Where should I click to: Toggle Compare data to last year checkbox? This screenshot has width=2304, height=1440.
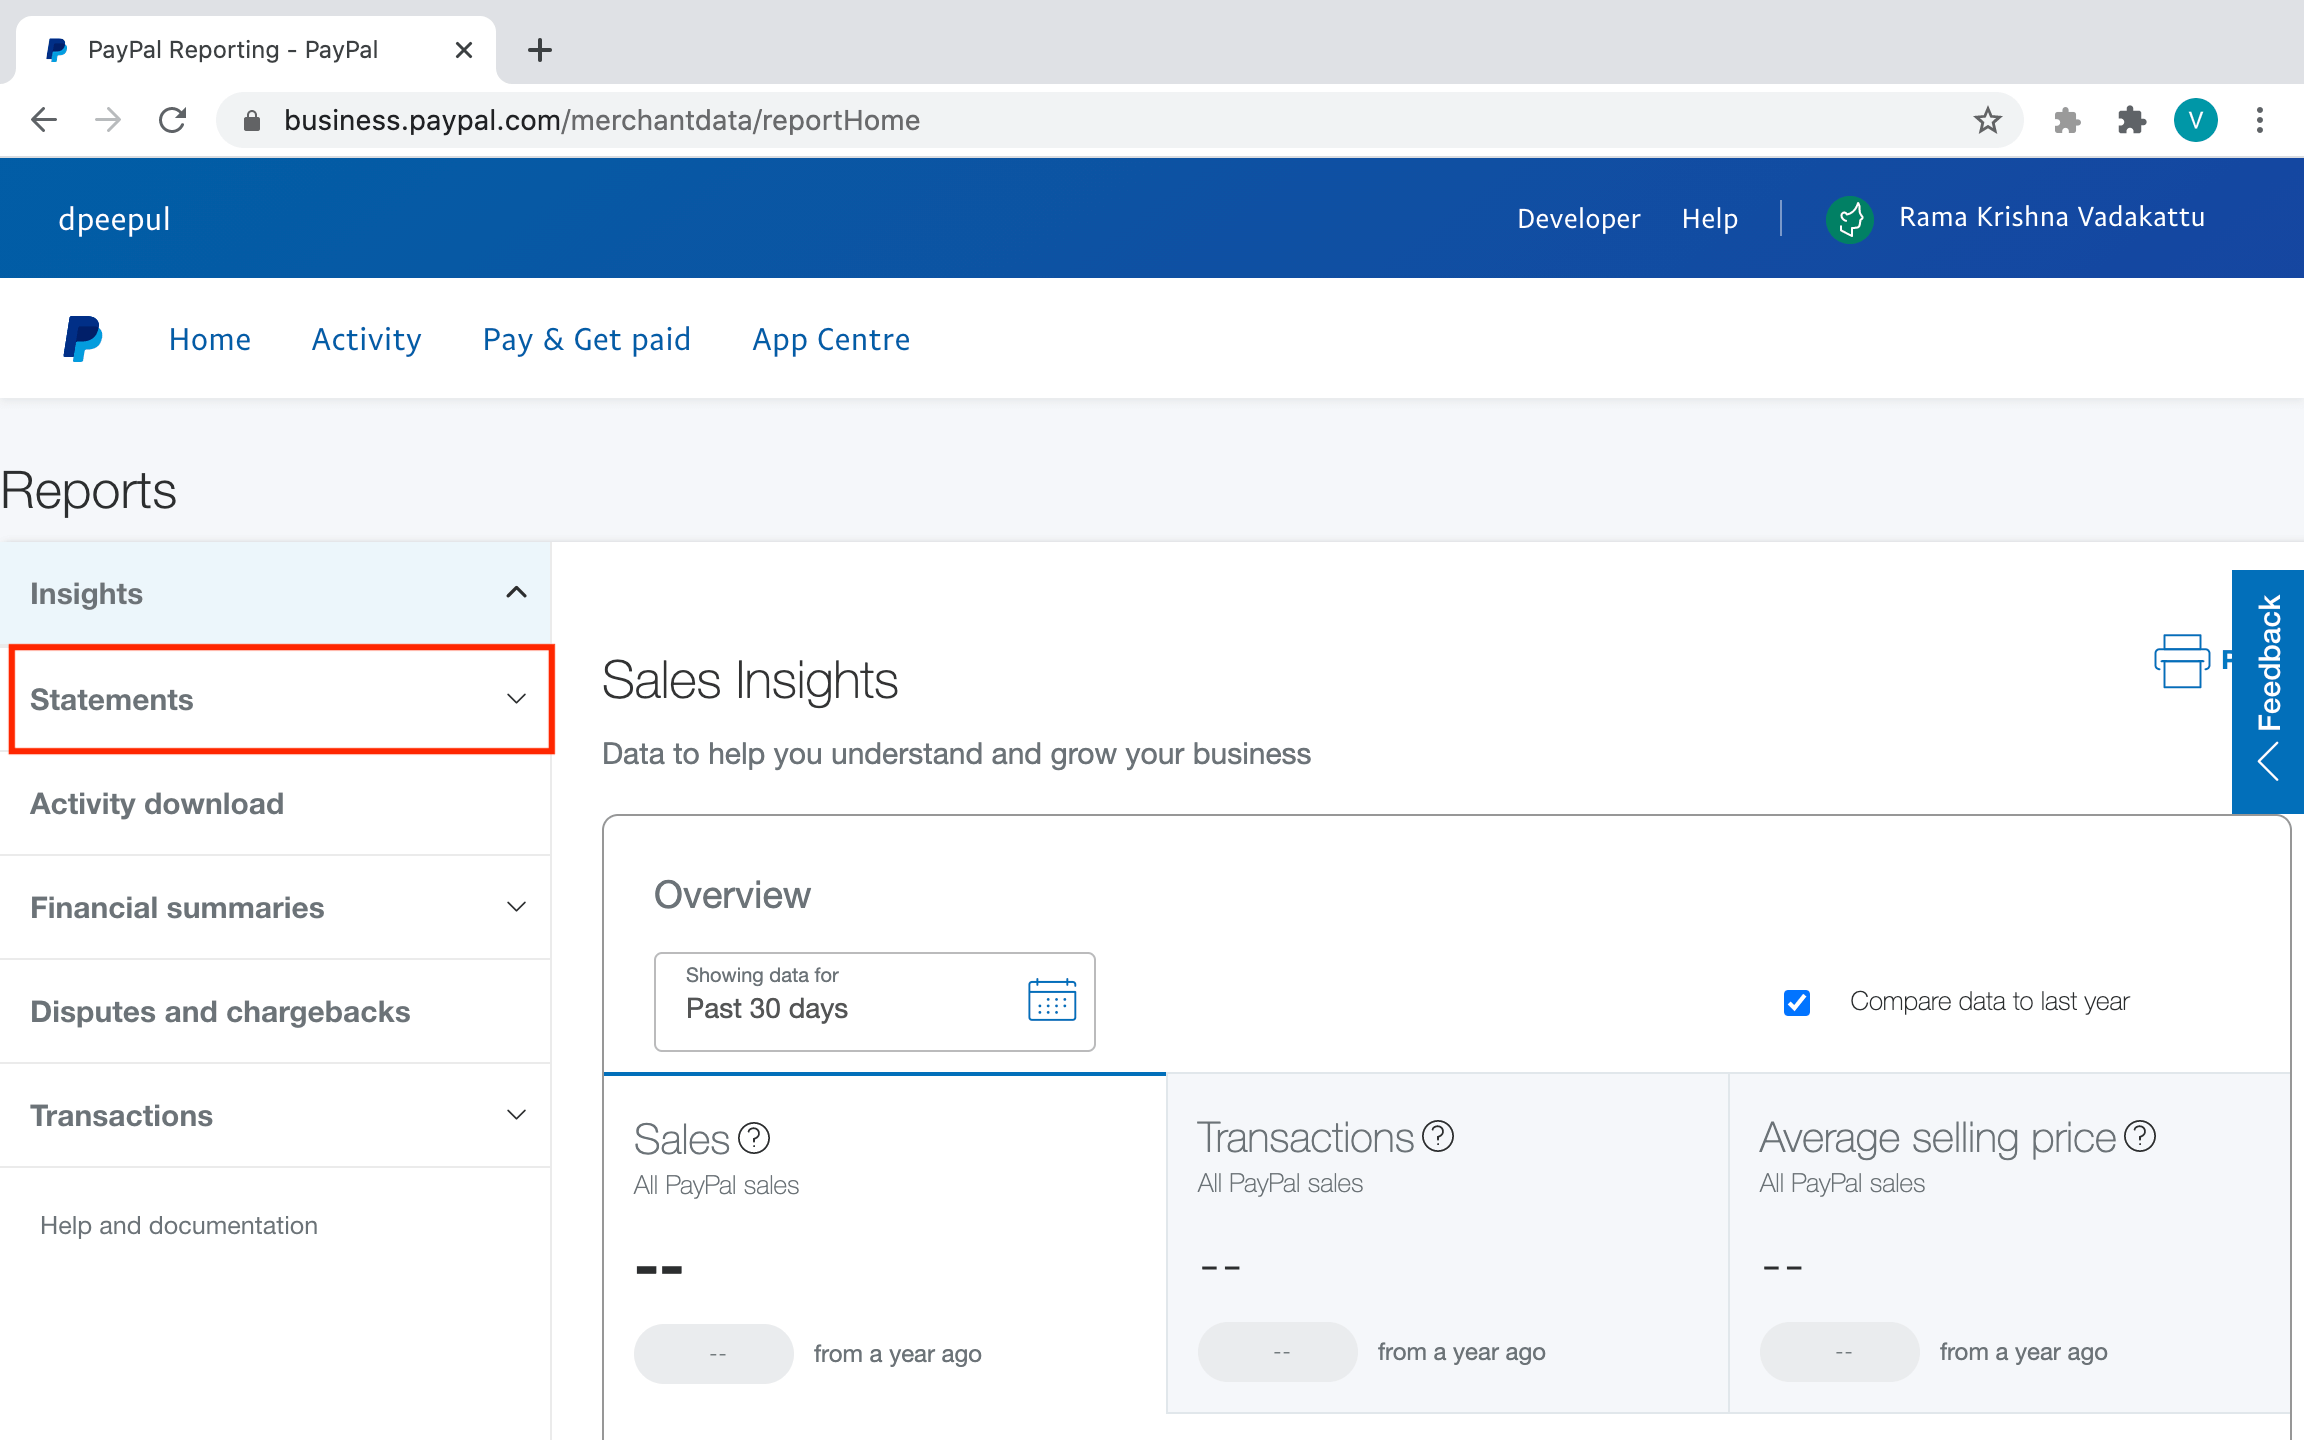pyautogui.click(x=1798, y=1000)
